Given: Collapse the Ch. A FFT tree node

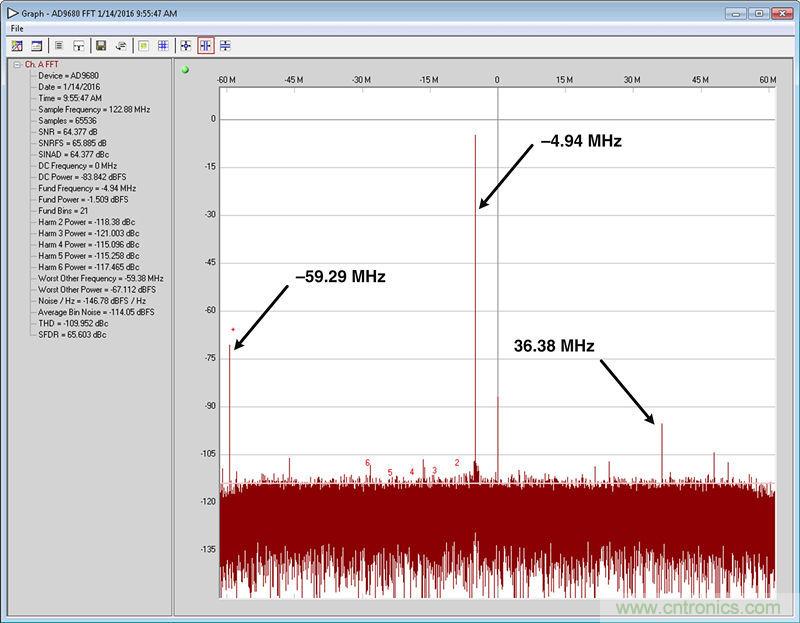Looking at the screenshot, I should pyautogui.click(x=16, y=64).
